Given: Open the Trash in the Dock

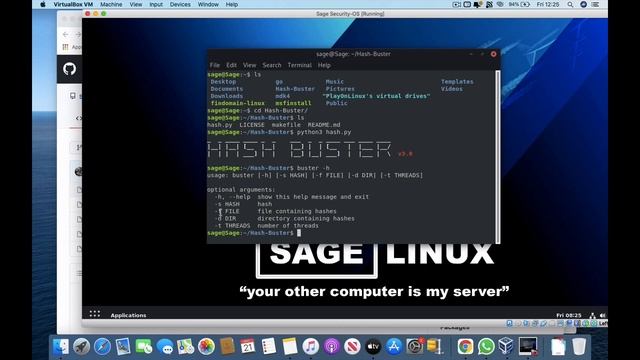Looking at the screenshot, I should pyautogui.click(x=579, y=347).
